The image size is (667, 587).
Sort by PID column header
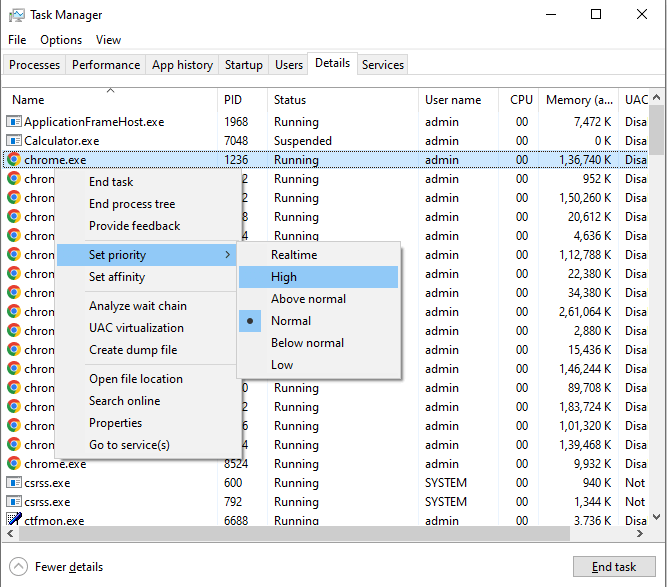point(242,100)
